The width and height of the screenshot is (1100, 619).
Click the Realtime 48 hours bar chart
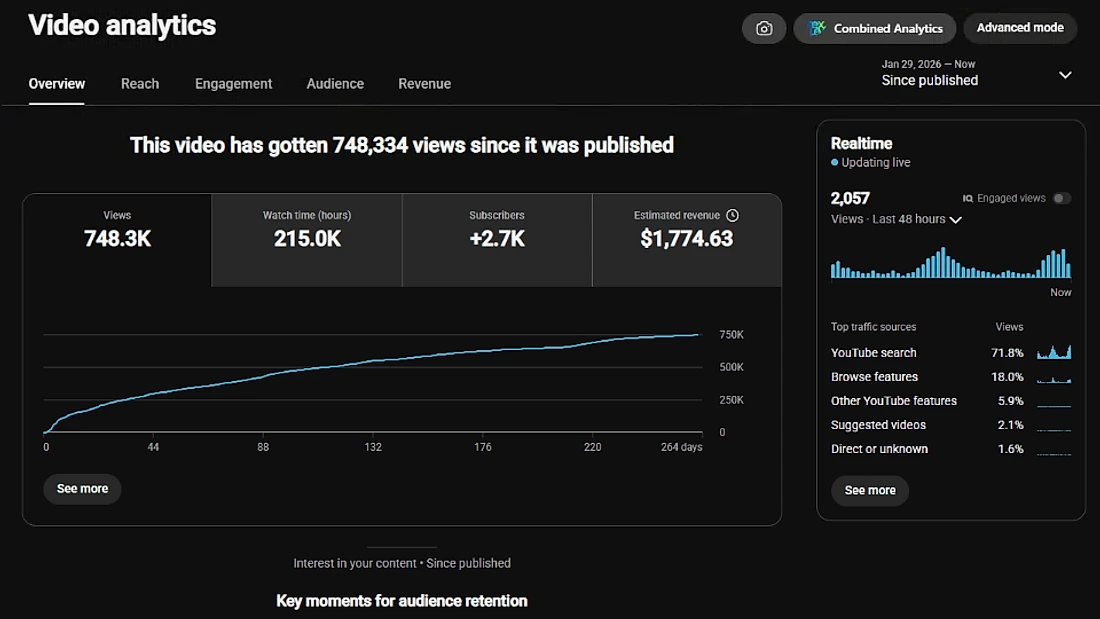click(x=951, y=263)
